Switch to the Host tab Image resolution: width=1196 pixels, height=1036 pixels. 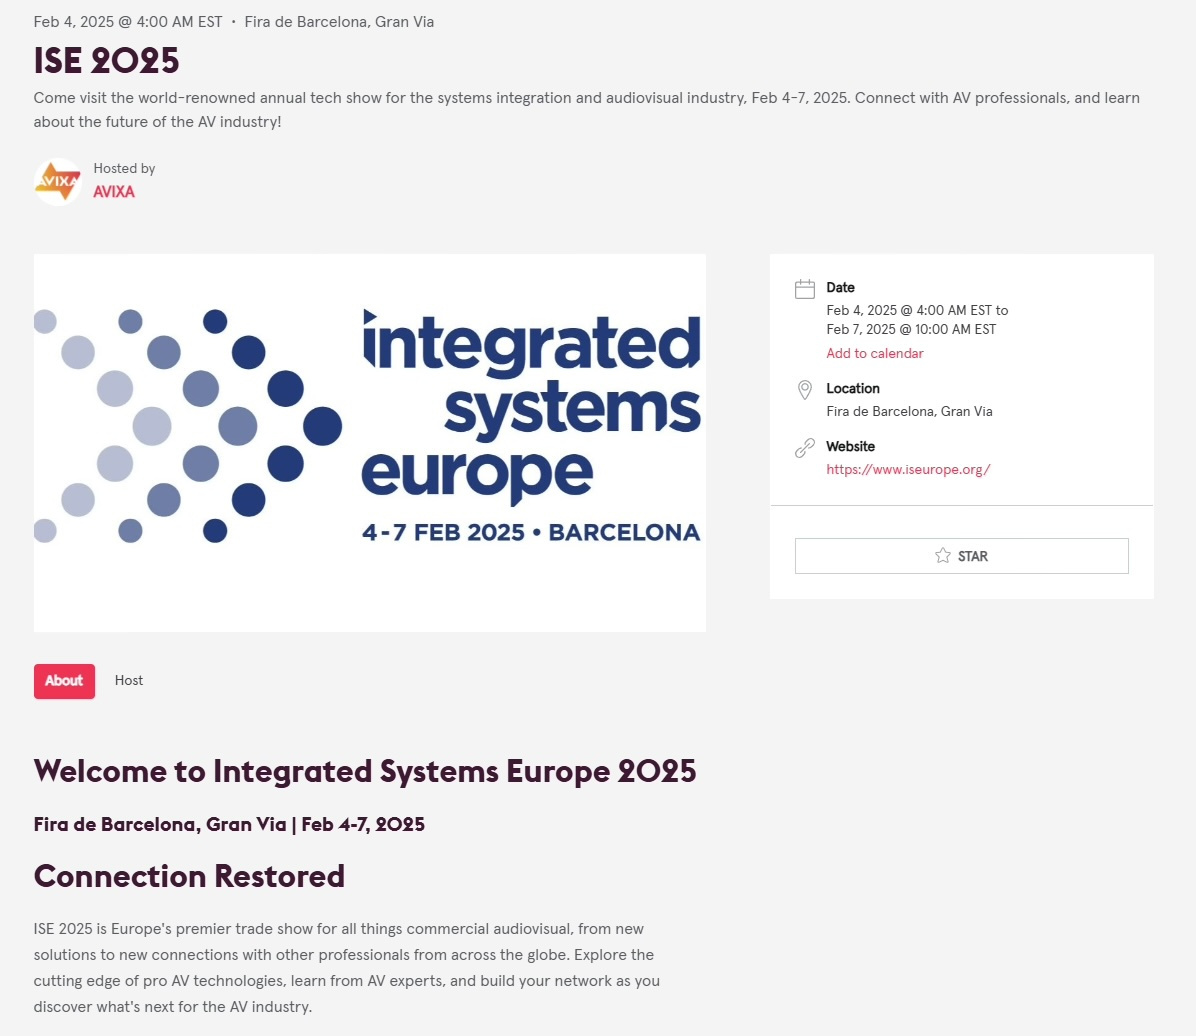[x=129, y=681]
